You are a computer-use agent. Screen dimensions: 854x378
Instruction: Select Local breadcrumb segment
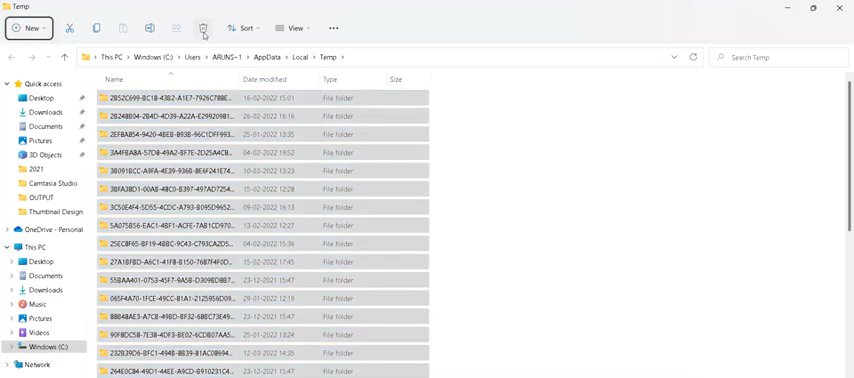[300, 57]
